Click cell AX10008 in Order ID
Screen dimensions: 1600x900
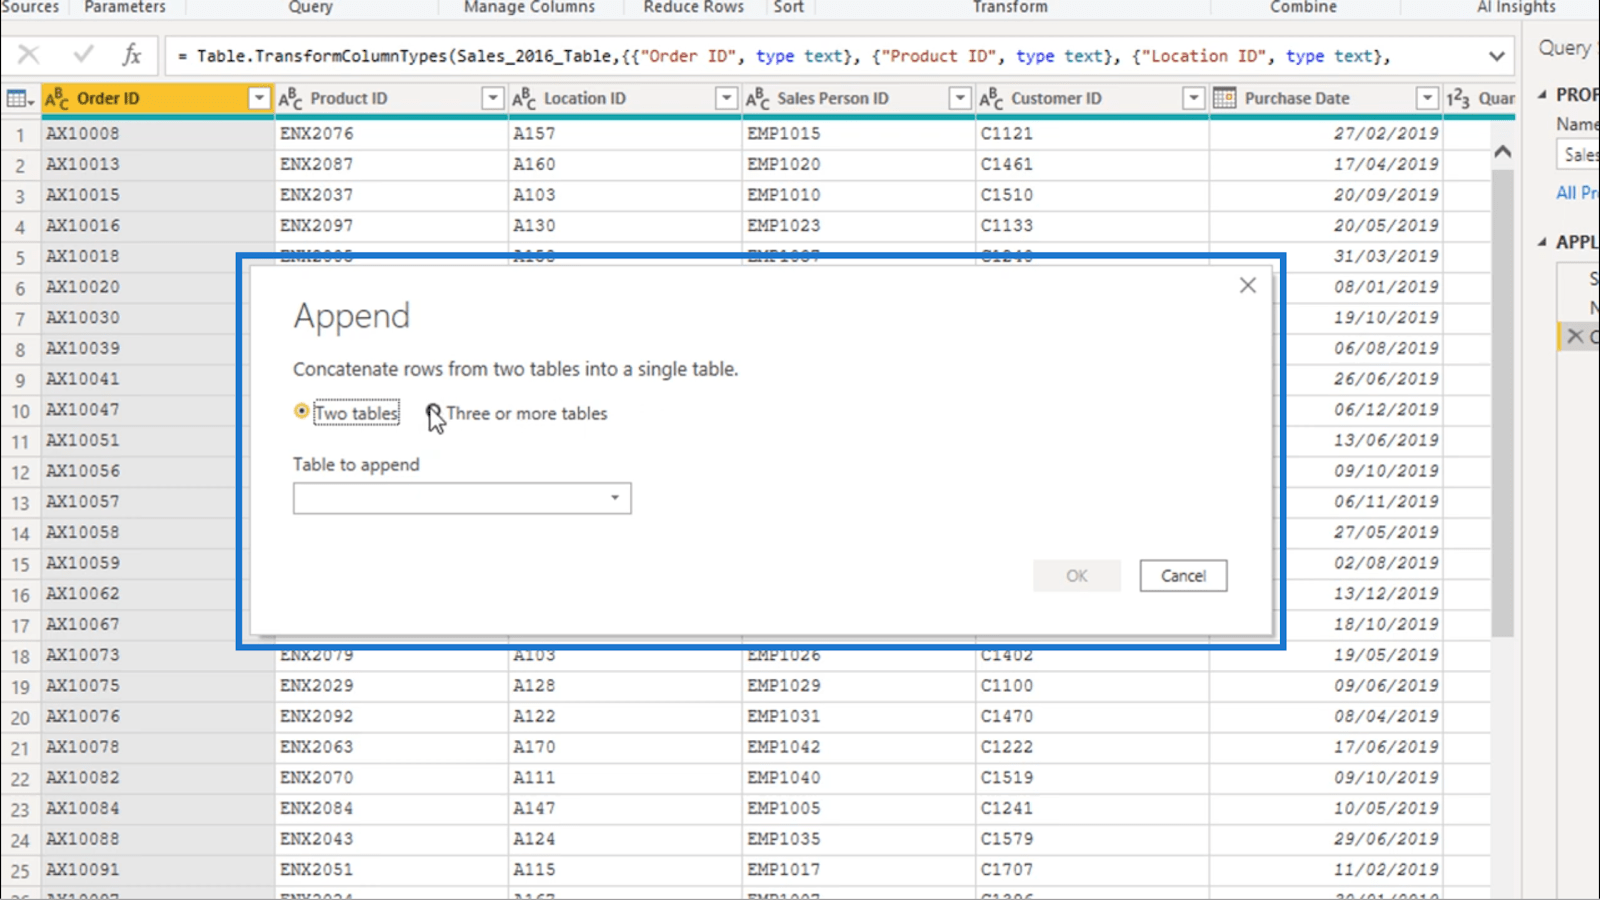(x=157, y=133)
